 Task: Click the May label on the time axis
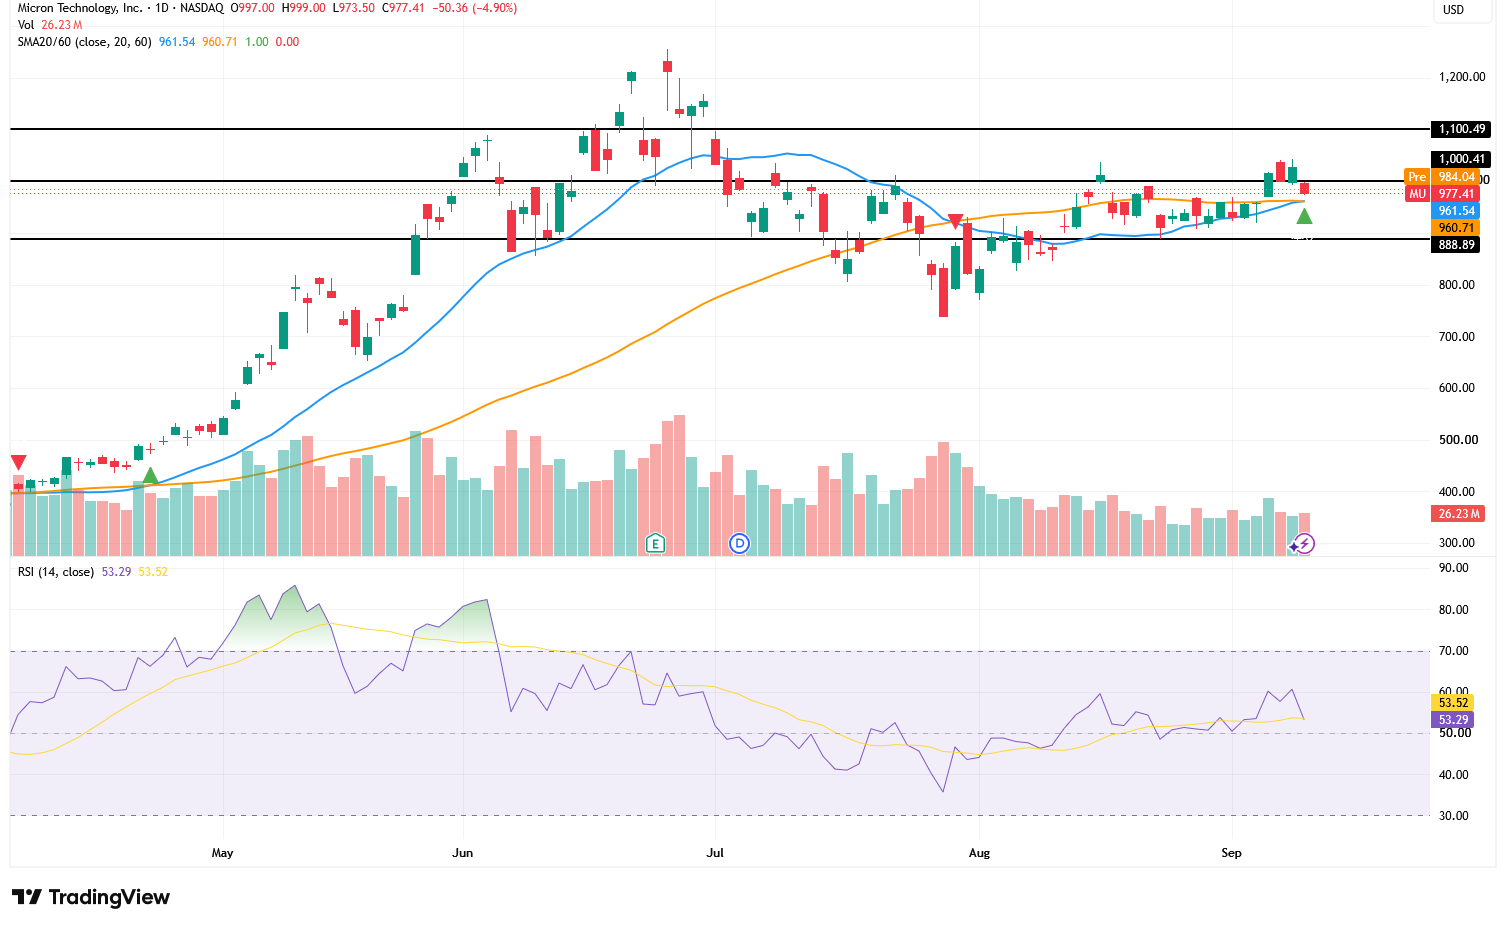222,853
